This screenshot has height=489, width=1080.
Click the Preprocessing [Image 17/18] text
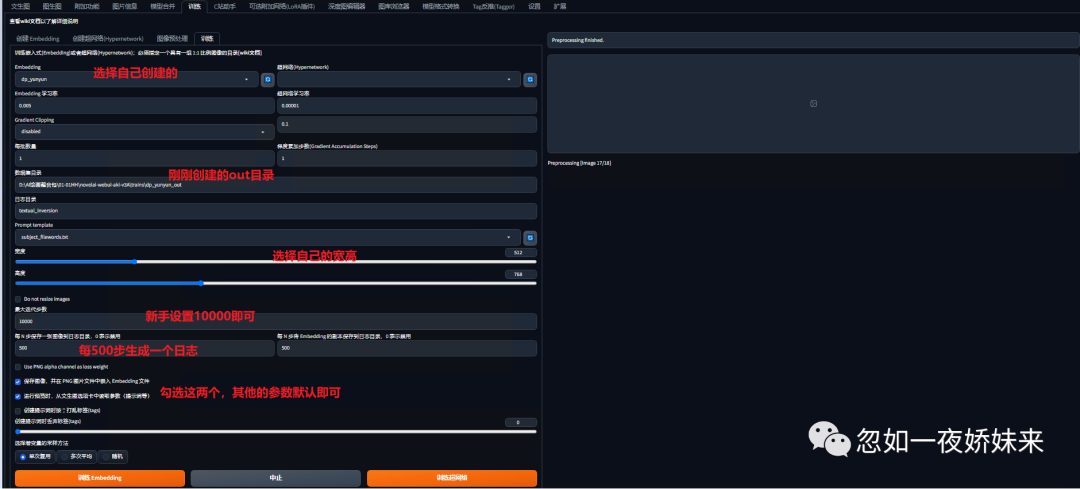(x=579, y=163)
